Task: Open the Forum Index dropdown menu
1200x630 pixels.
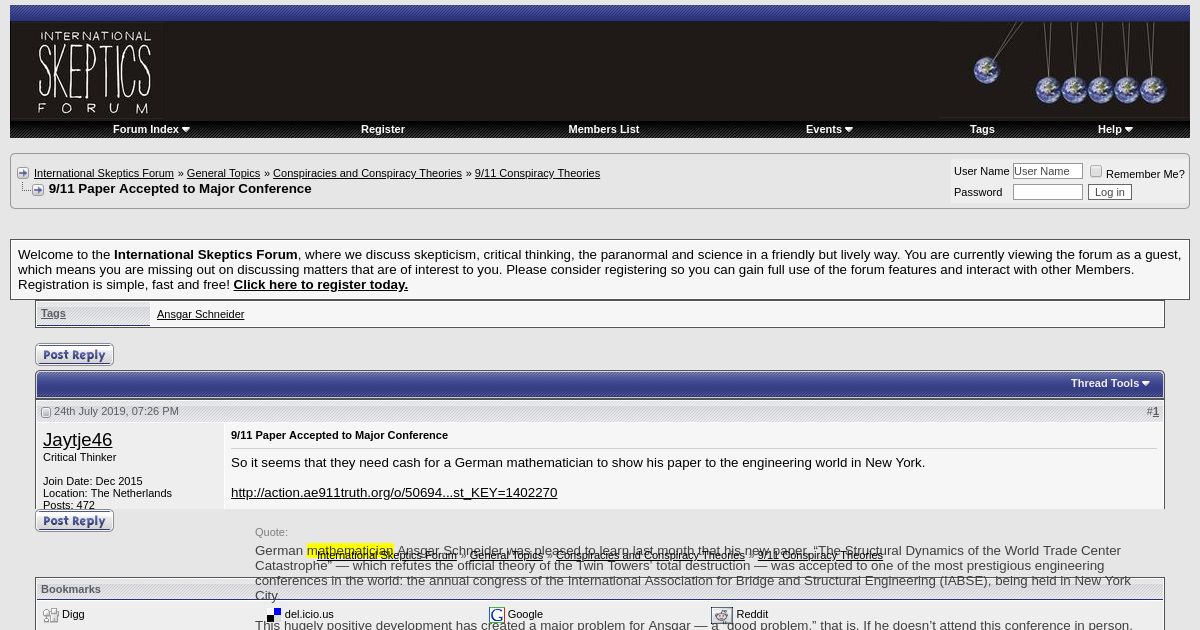Action: pos(151,129)
